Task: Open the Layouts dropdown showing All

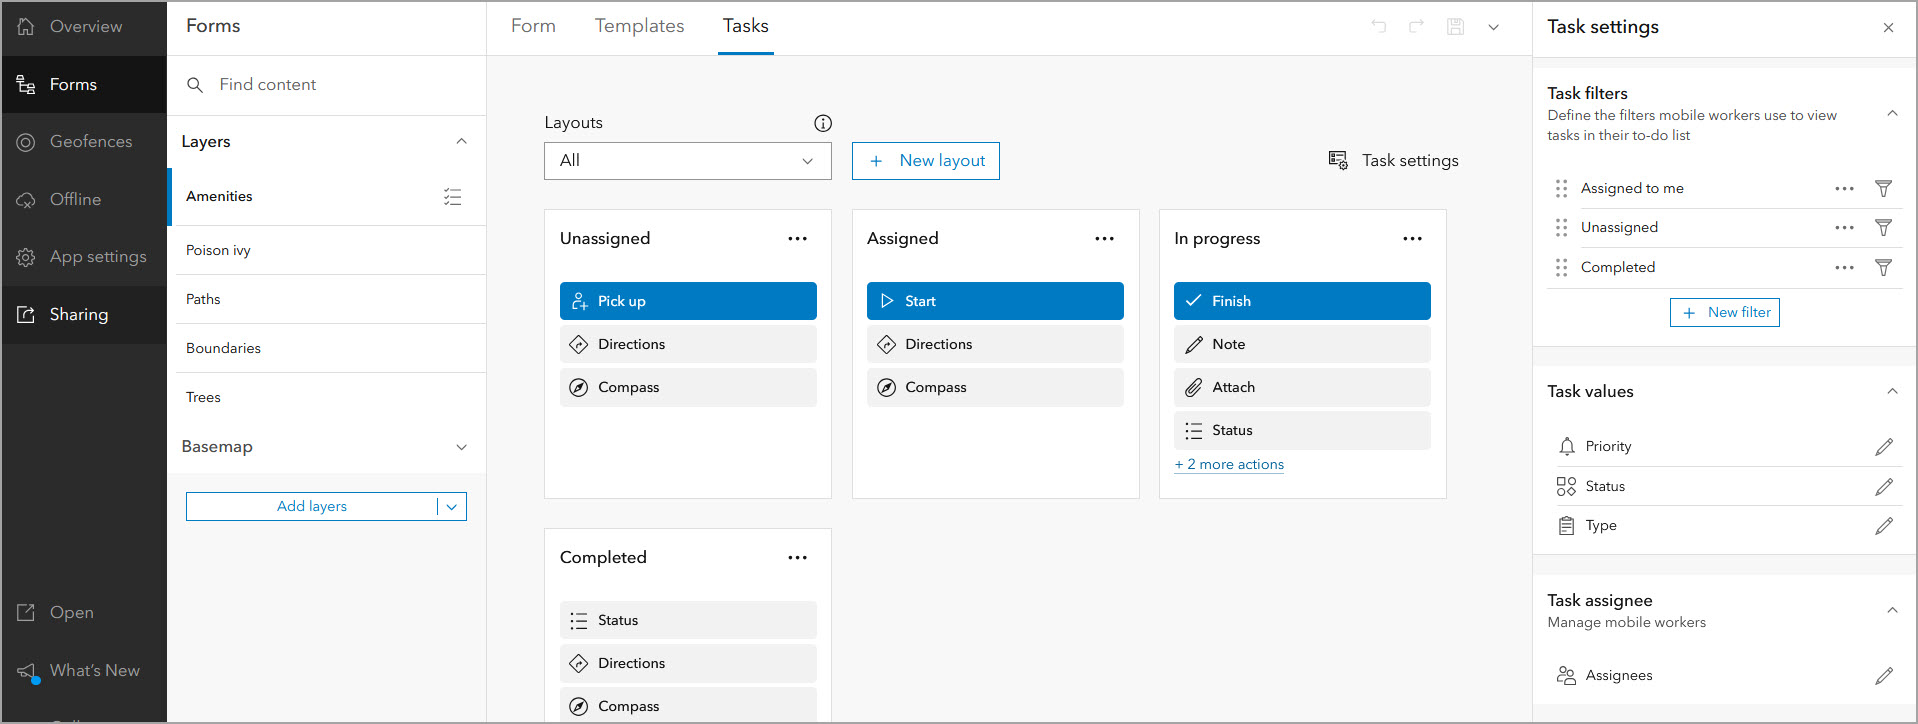Action: (x=687, y=161)
